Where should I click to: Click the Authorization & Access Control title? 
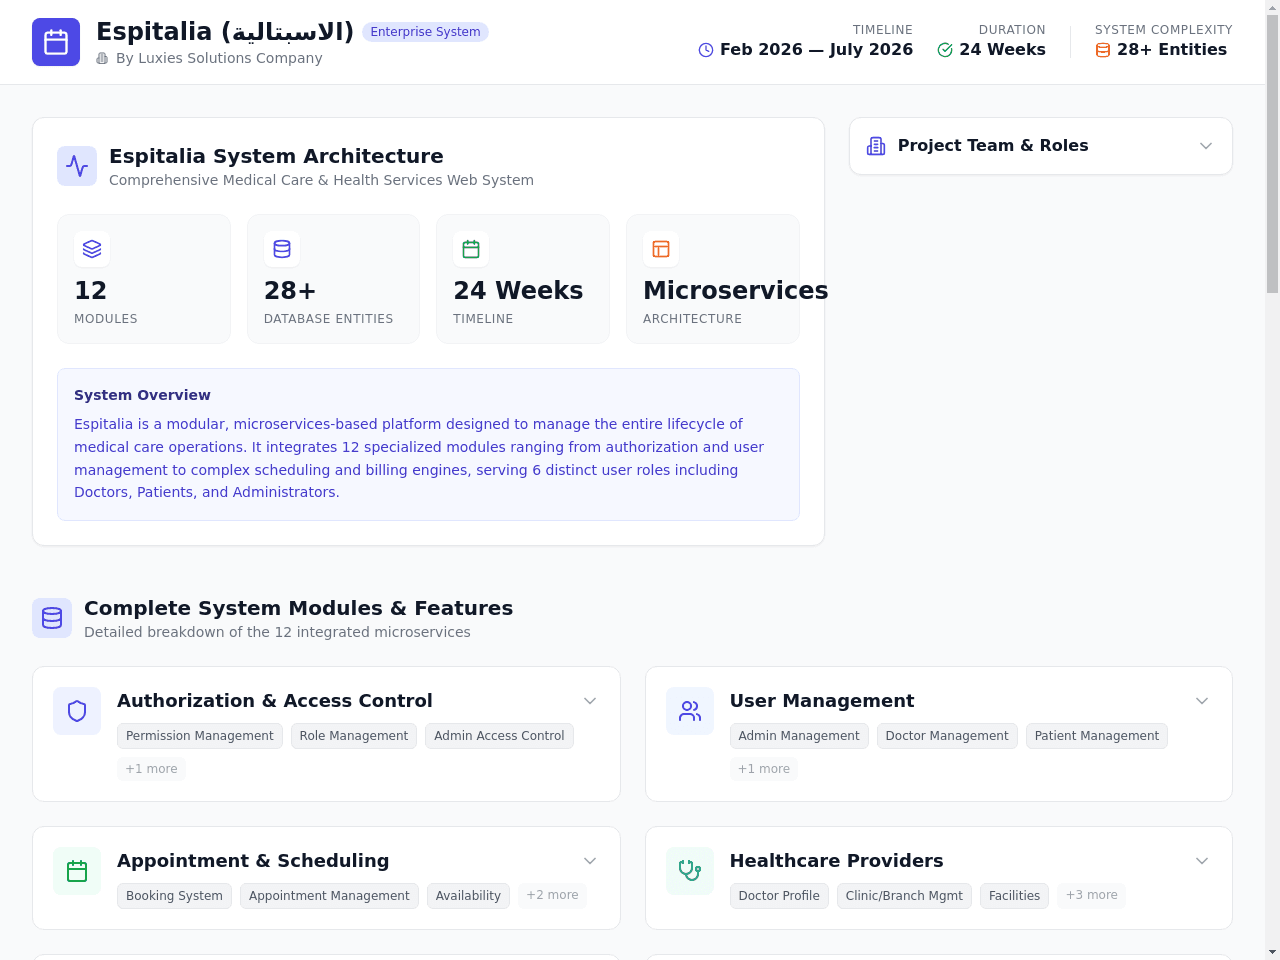click(x=275, y=701)
